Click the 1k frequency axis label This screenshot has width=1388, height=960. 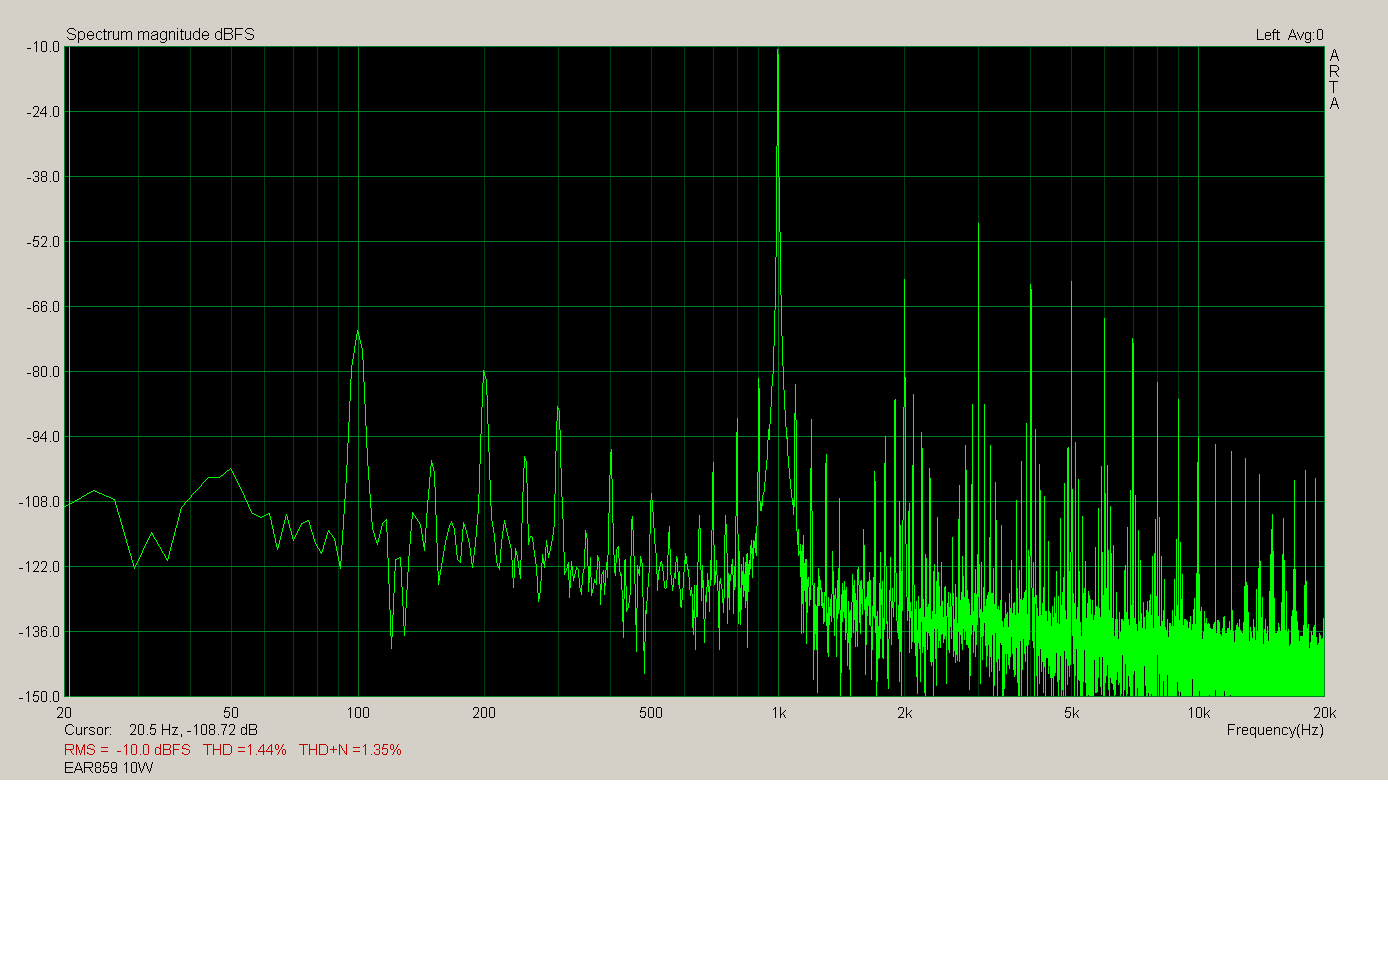pos(778,713)
